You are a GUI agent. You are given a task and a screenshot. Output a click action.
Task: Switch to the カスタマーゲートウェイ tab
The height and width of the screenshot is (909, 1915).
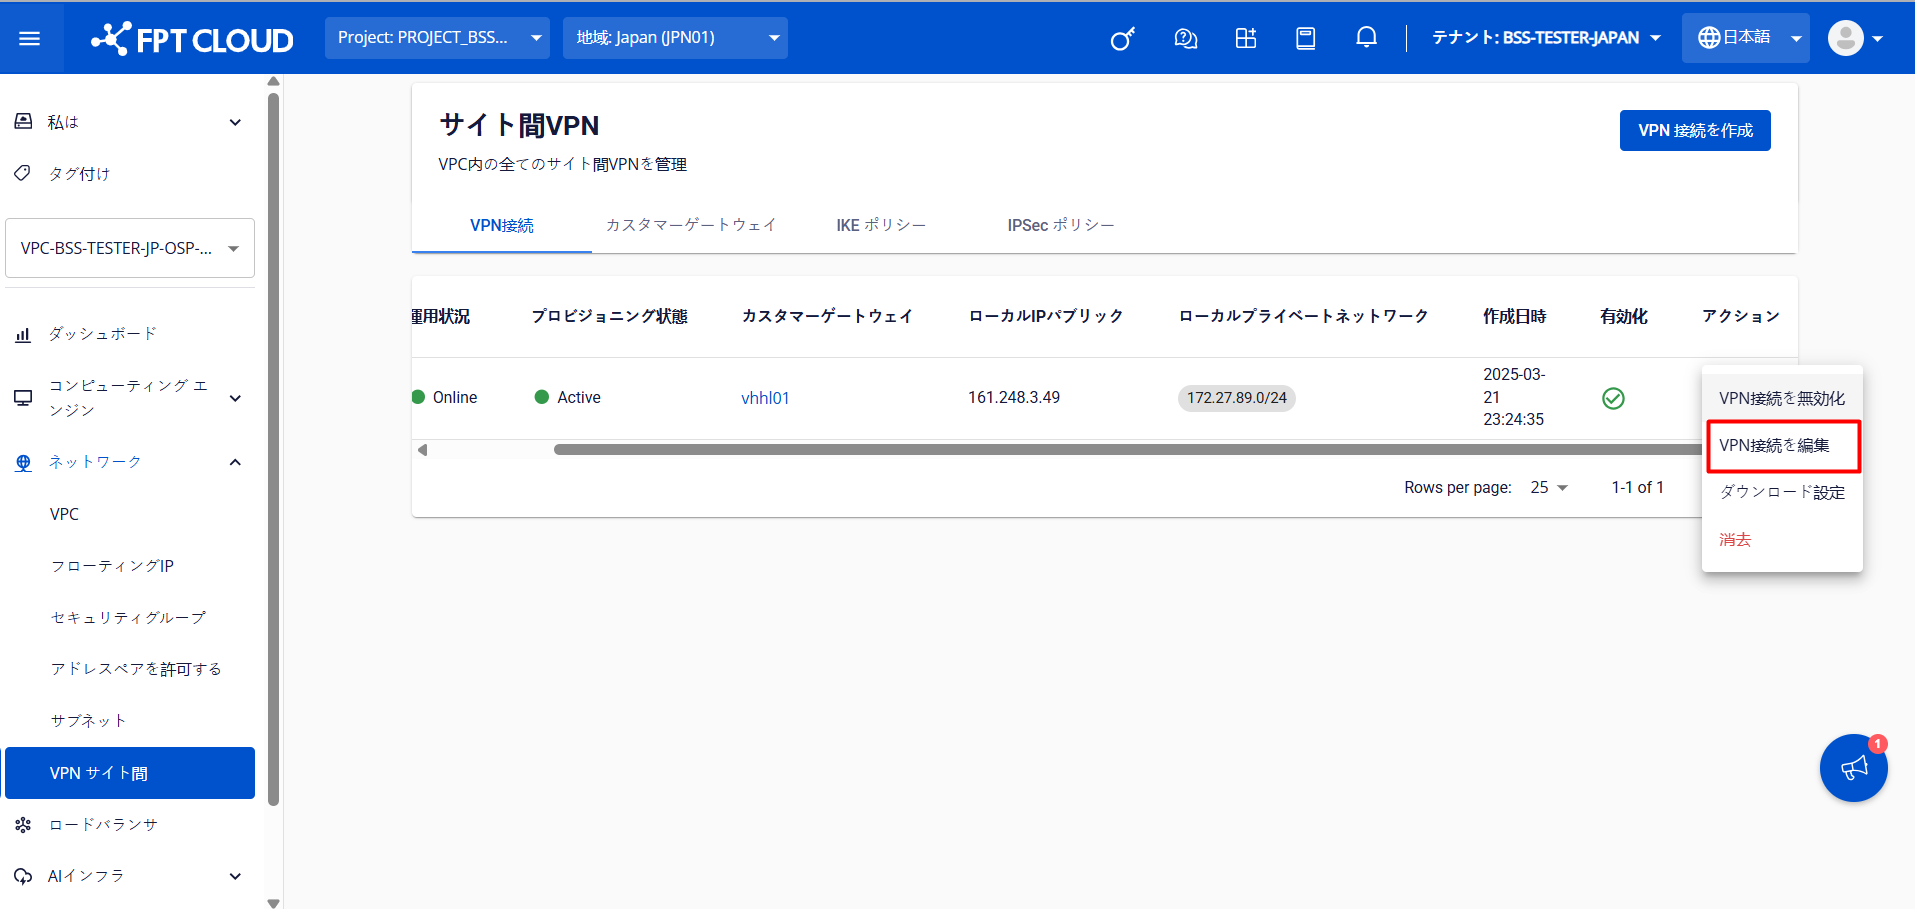click(x=691, y=226)
